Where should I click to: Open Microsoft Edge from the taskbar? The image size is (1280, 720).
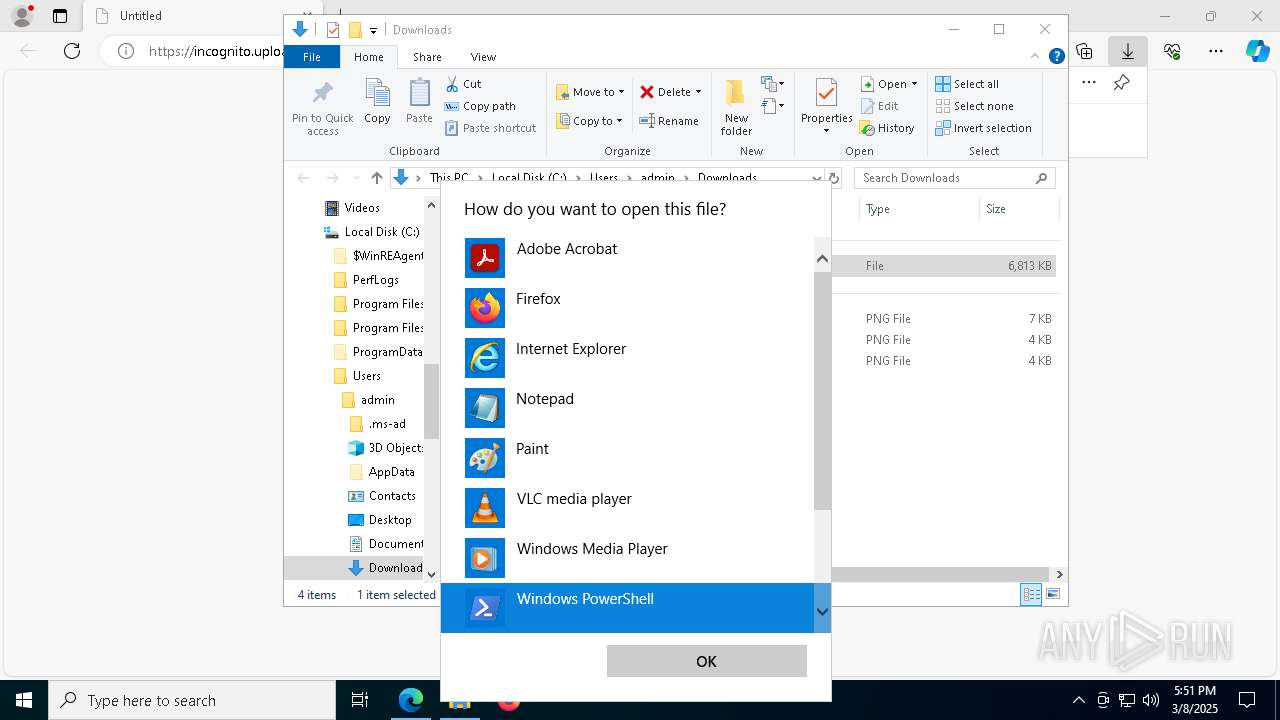[411, 700]
